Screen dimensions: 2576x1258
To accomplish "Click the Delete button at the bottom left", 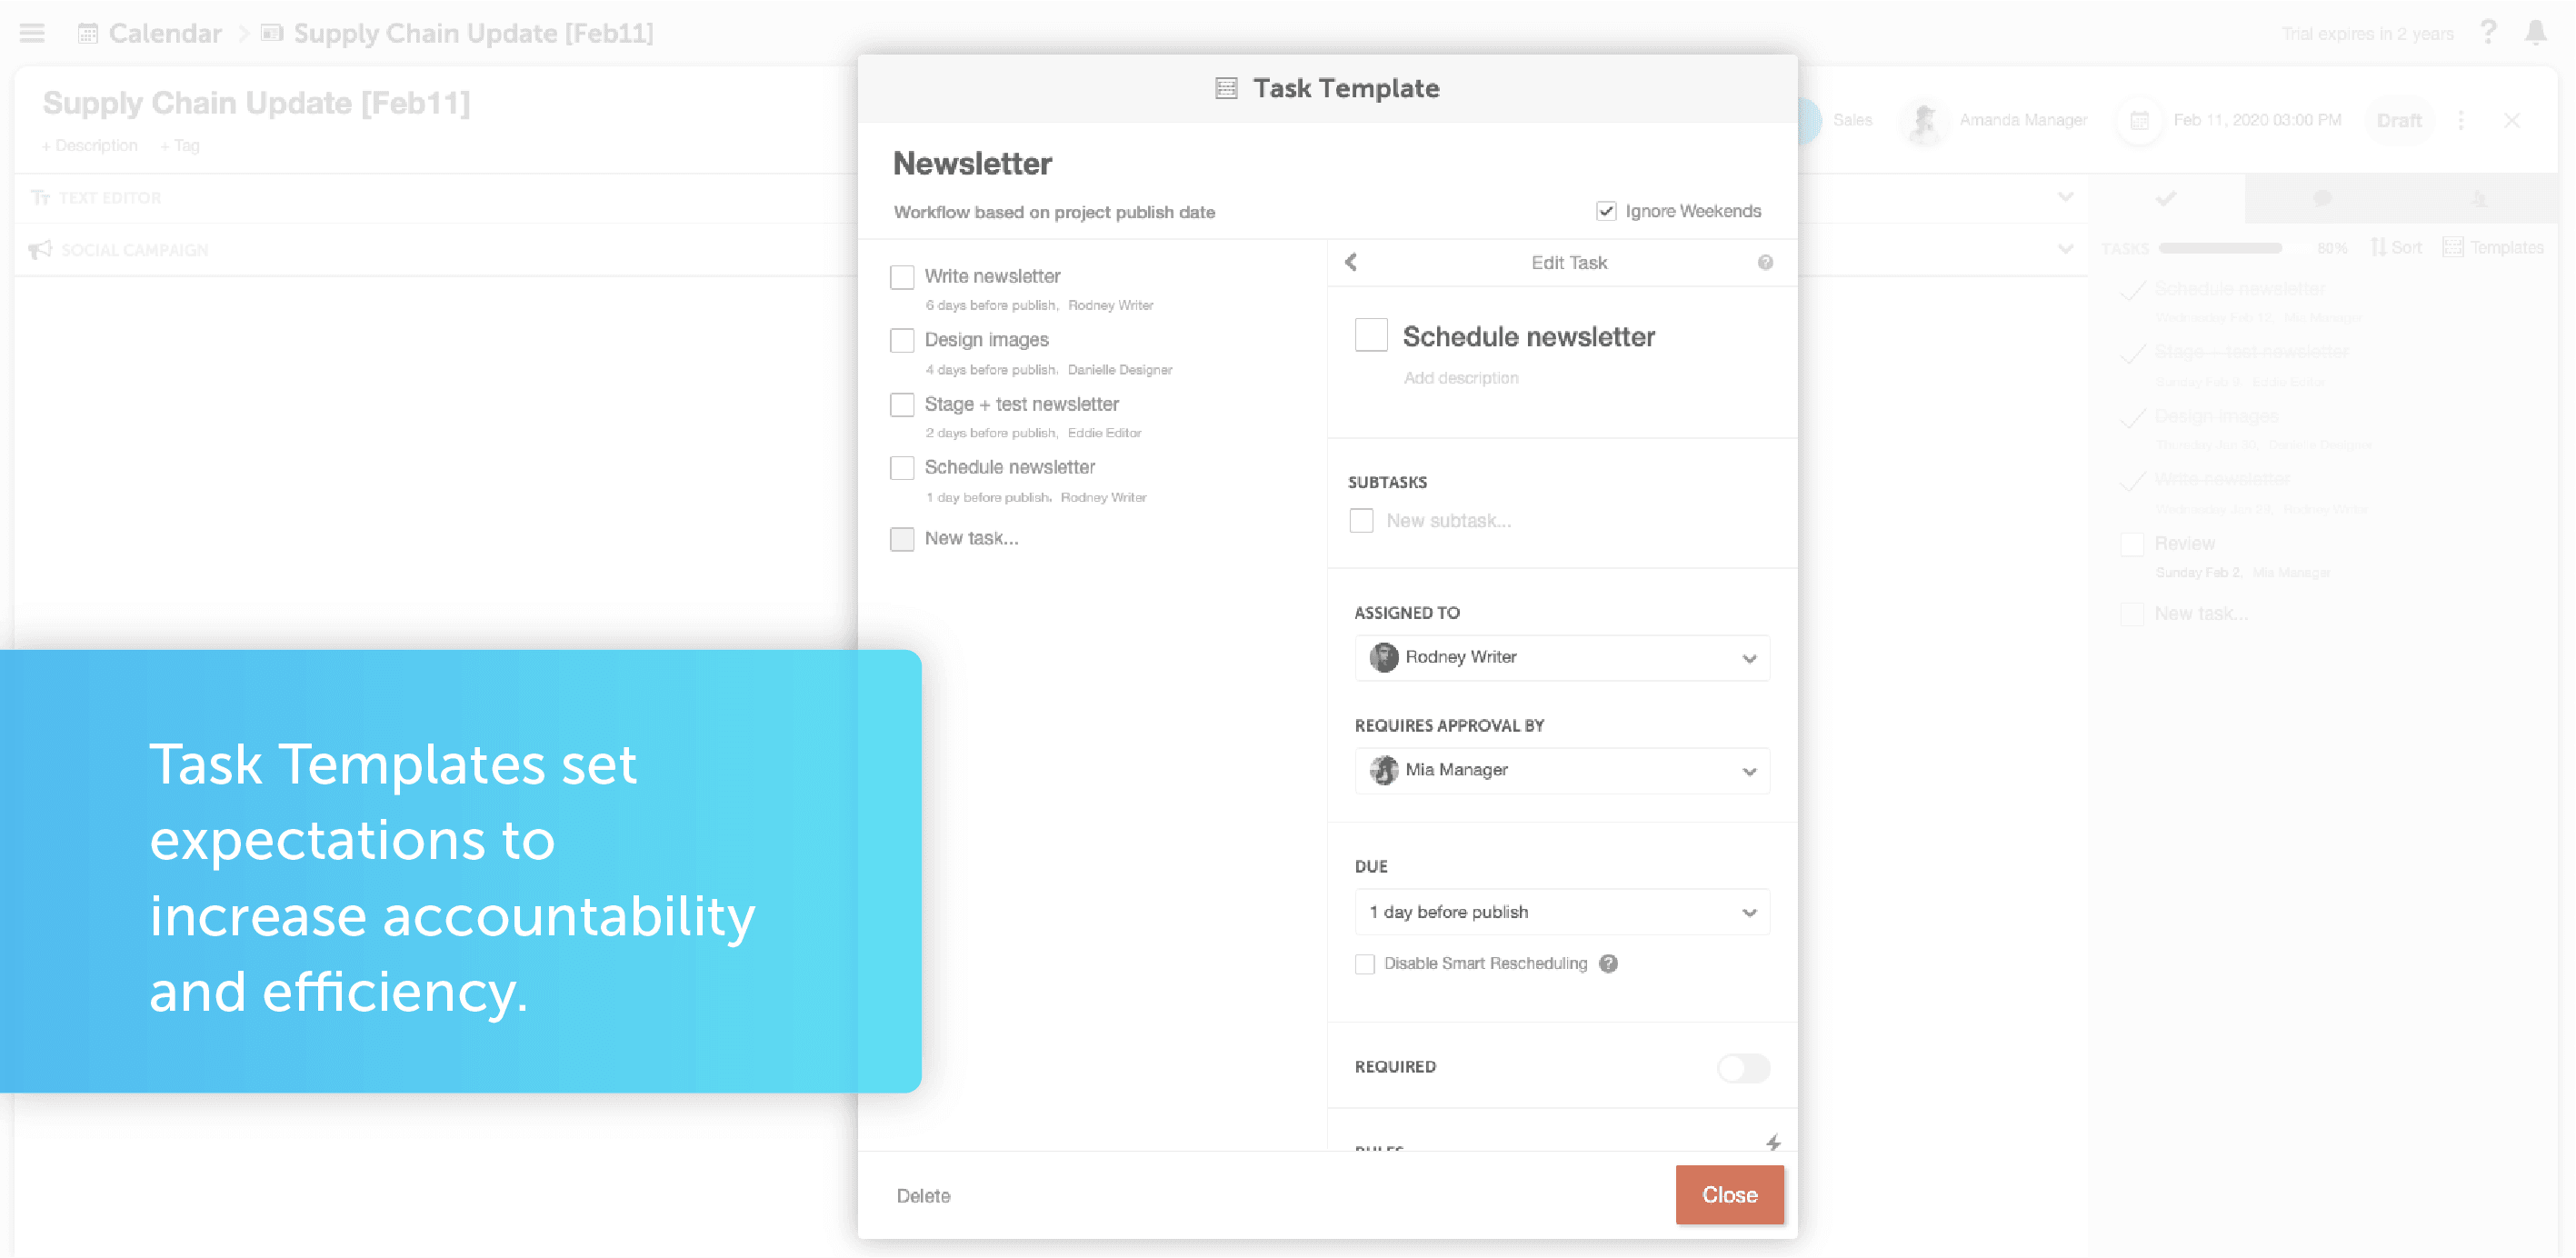I will (924, 1194).
